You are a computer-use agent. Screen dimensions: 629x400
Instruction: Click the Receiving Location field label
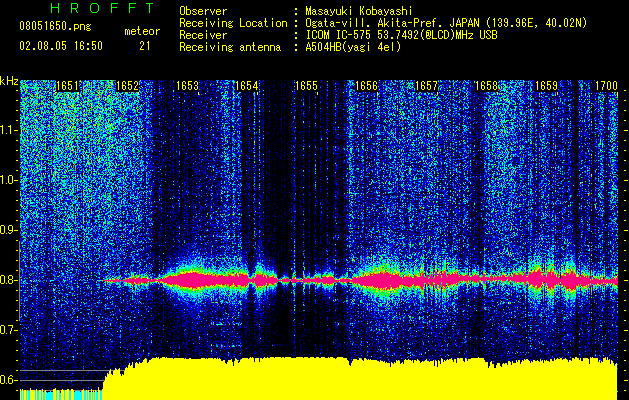[x=233, y=23]
